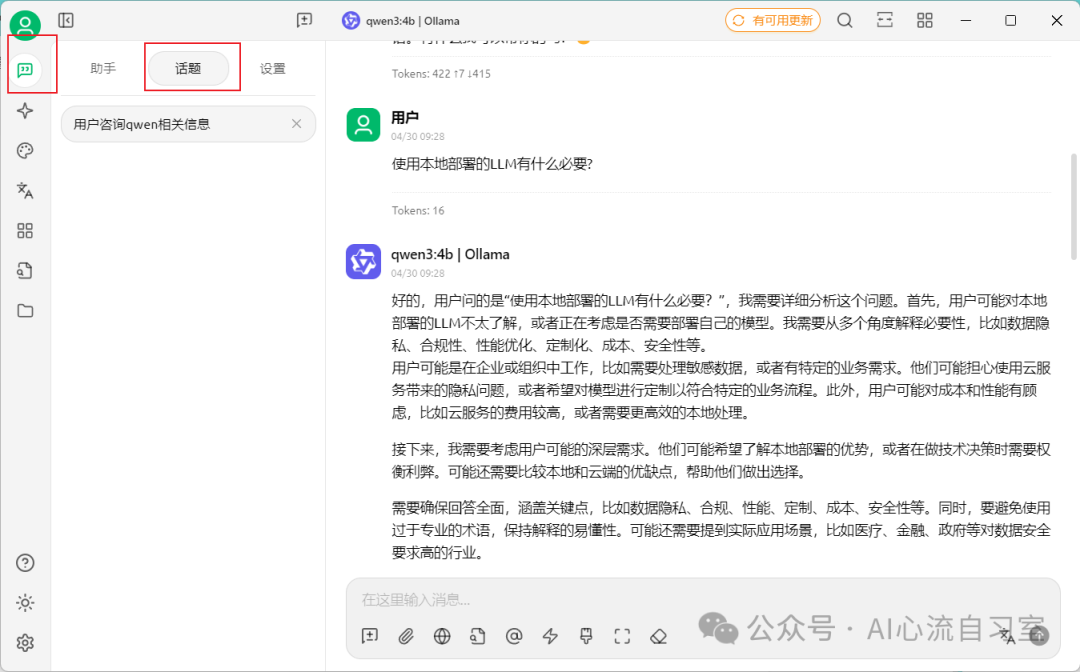This screenshot has width=1080, height=672.
Task: Open the mini apps grid in sidebar
Action: [25, 231]
